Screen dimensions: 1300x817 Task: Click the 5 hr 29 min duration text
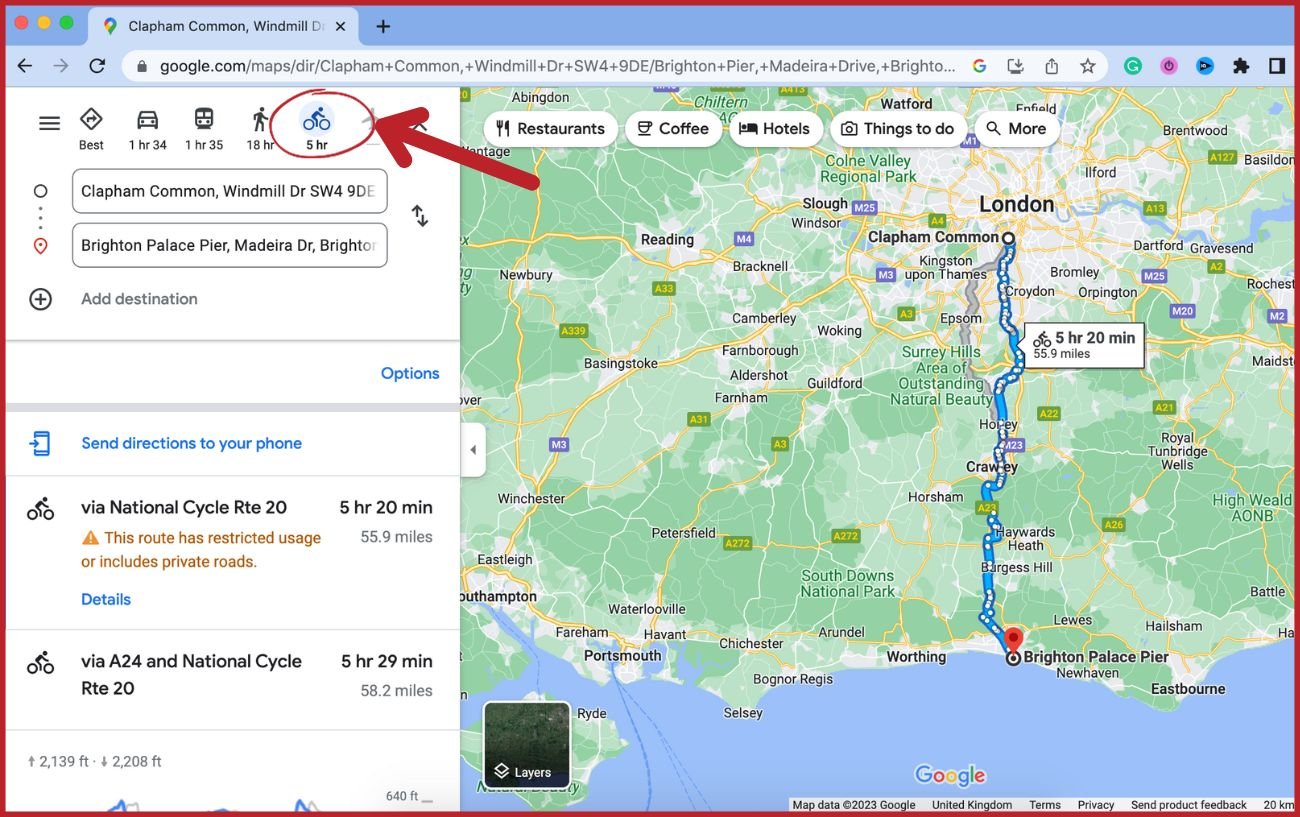(x=387, y=661)
